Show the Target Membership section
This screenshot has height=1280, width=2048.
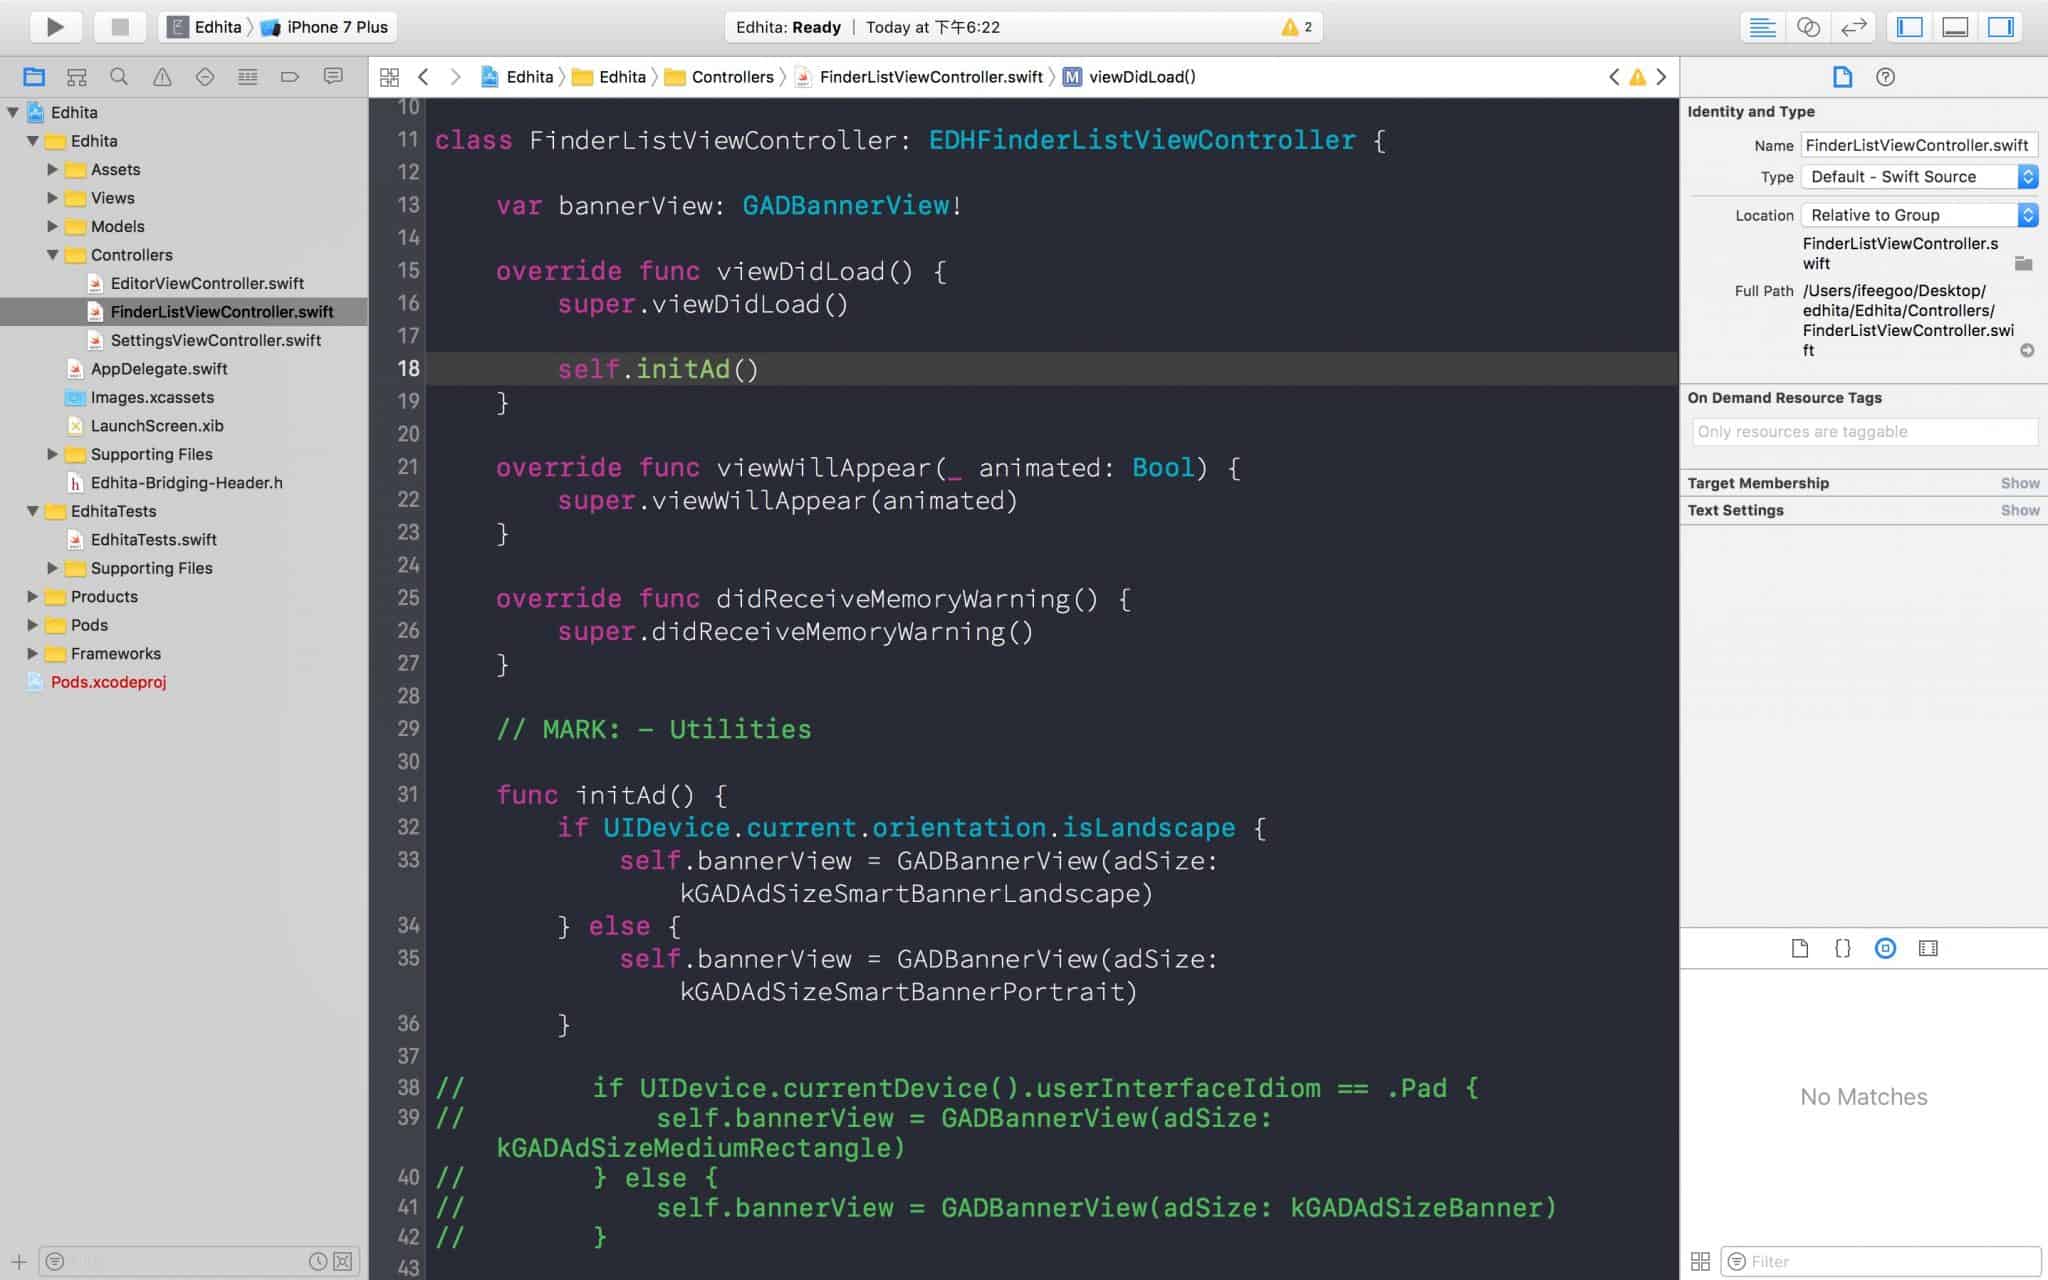pos(2020,483)
